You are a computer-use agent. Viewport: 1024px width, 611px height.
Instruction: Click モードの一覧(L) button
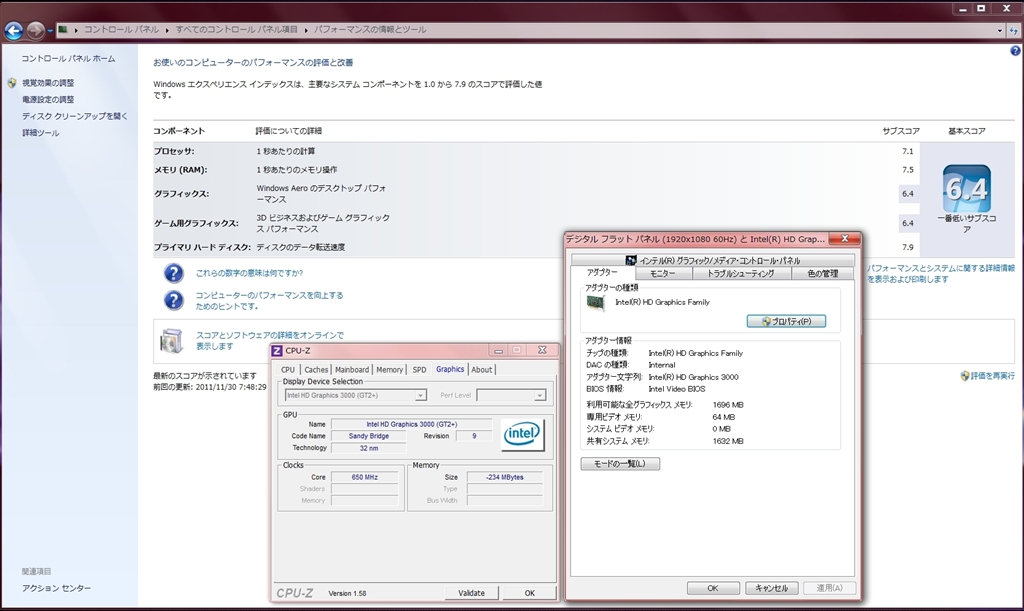coord(620,463)
